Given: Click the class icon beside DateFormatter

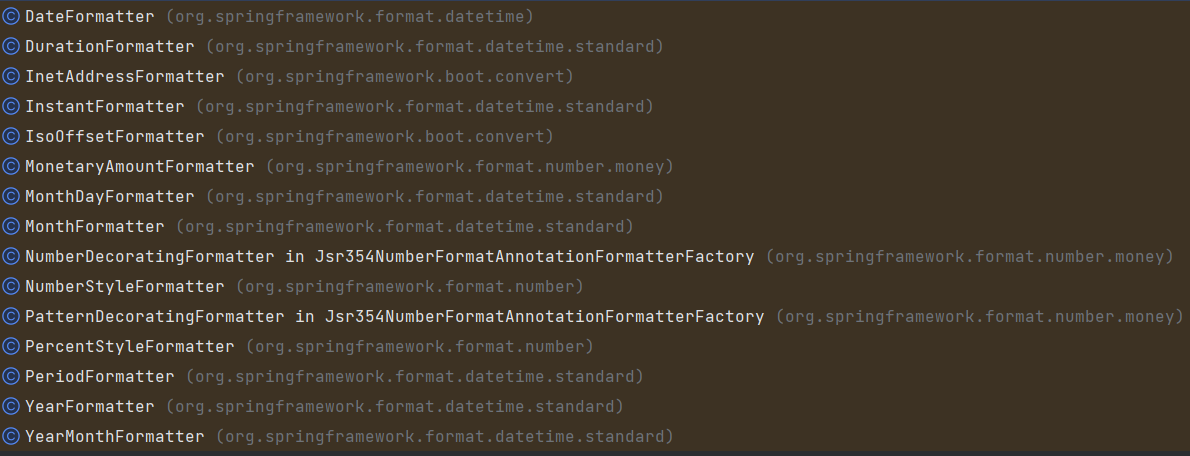Looking at the screenshot, I should tap(11, 16).
